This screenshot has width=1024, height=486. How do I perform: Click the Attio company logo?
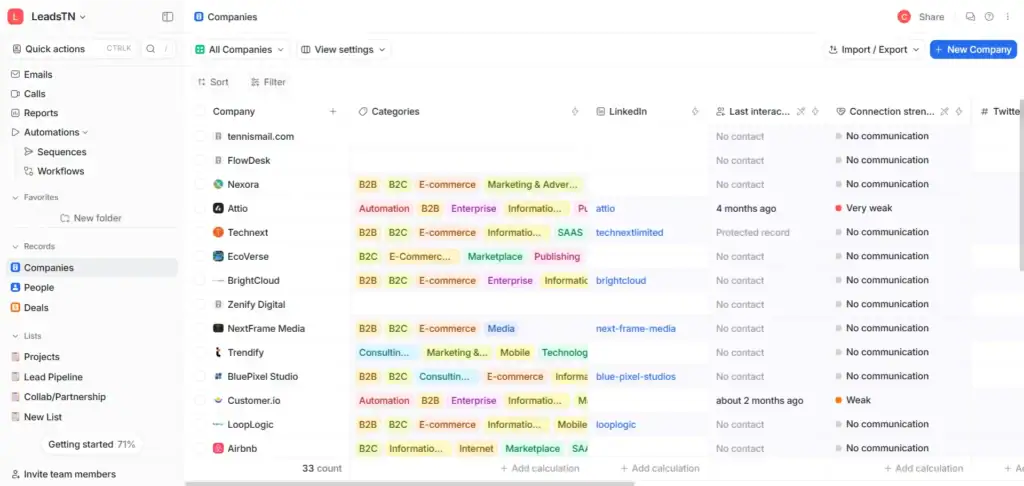[219, 208]
